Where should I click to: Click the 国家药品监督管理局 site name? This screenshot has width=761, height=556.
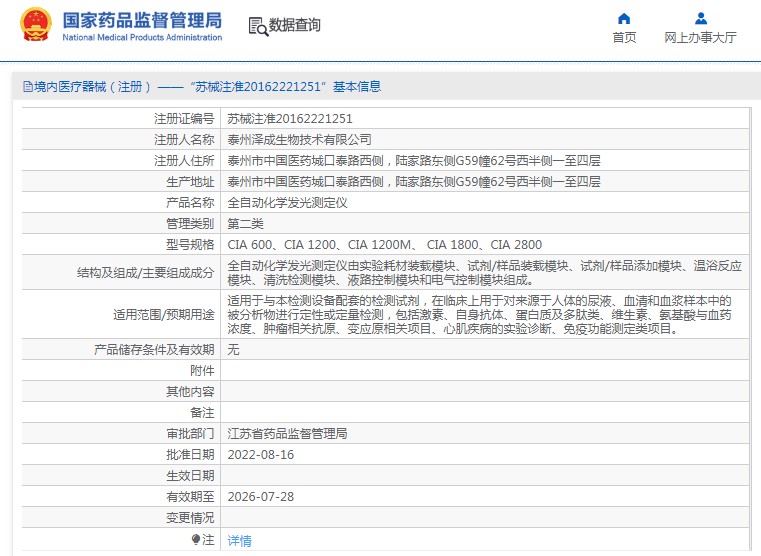tap(142, 20)
